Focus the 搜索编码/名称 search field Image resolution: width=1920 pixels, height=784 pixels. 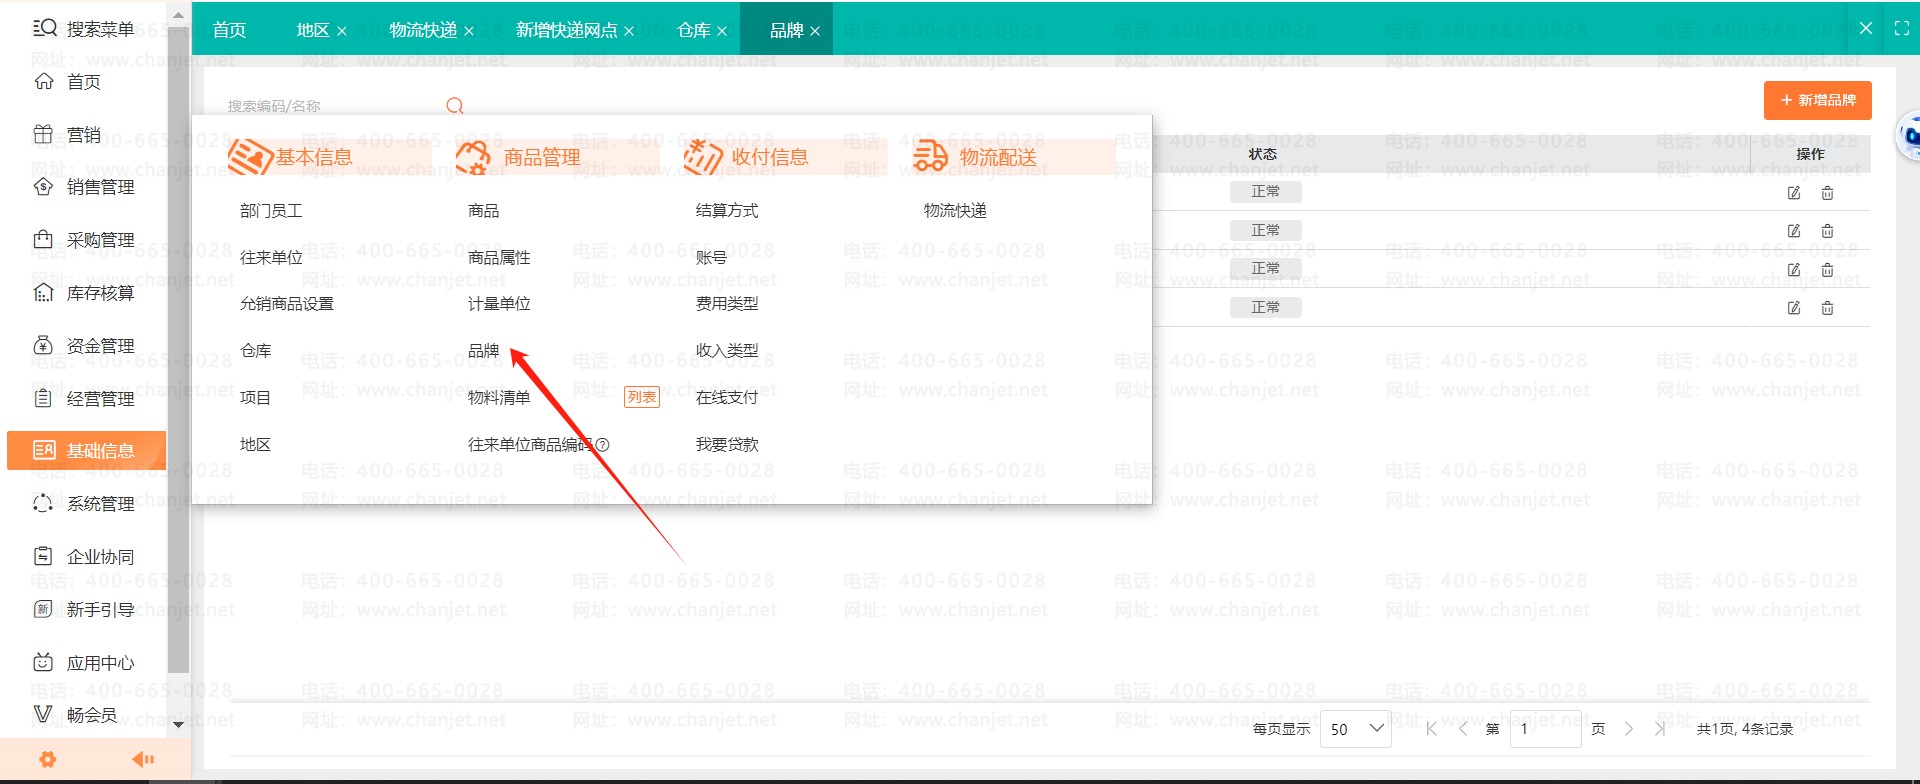point(335,106)
